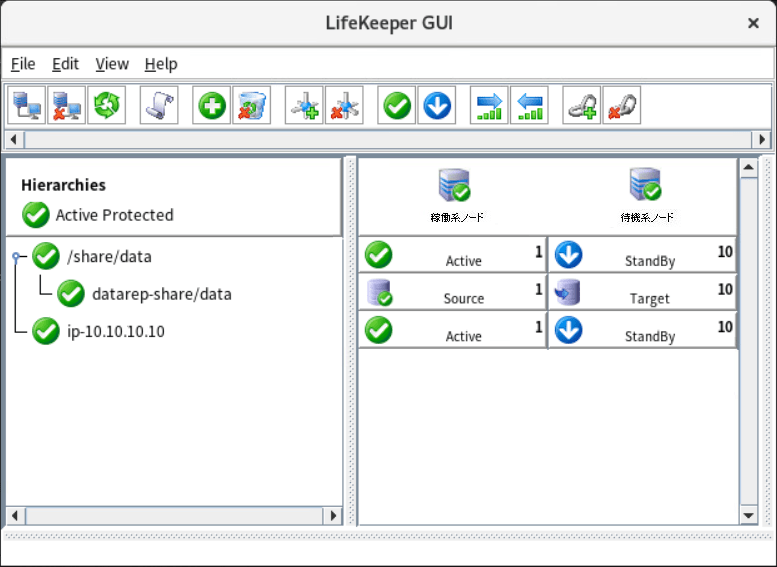Click the toolbar scrollbar left arrow
The width and height of the screenshot is (777, 567).
(14, 140)
